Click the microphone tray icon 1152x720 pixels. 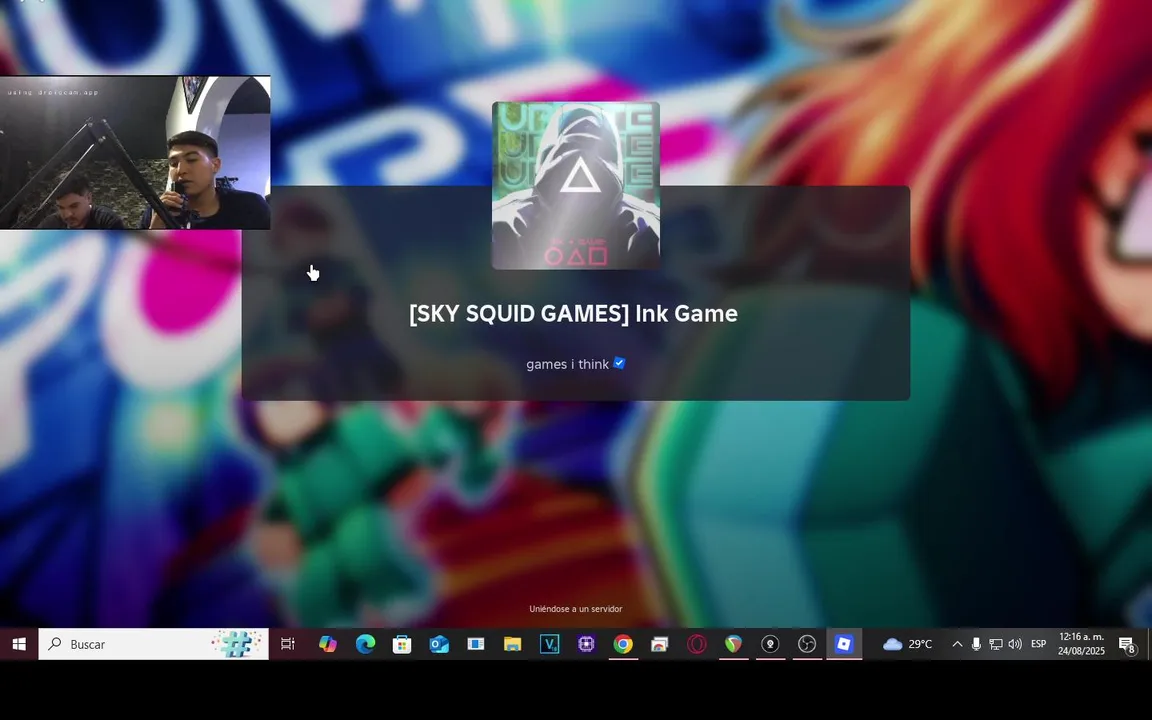(976, 644)
